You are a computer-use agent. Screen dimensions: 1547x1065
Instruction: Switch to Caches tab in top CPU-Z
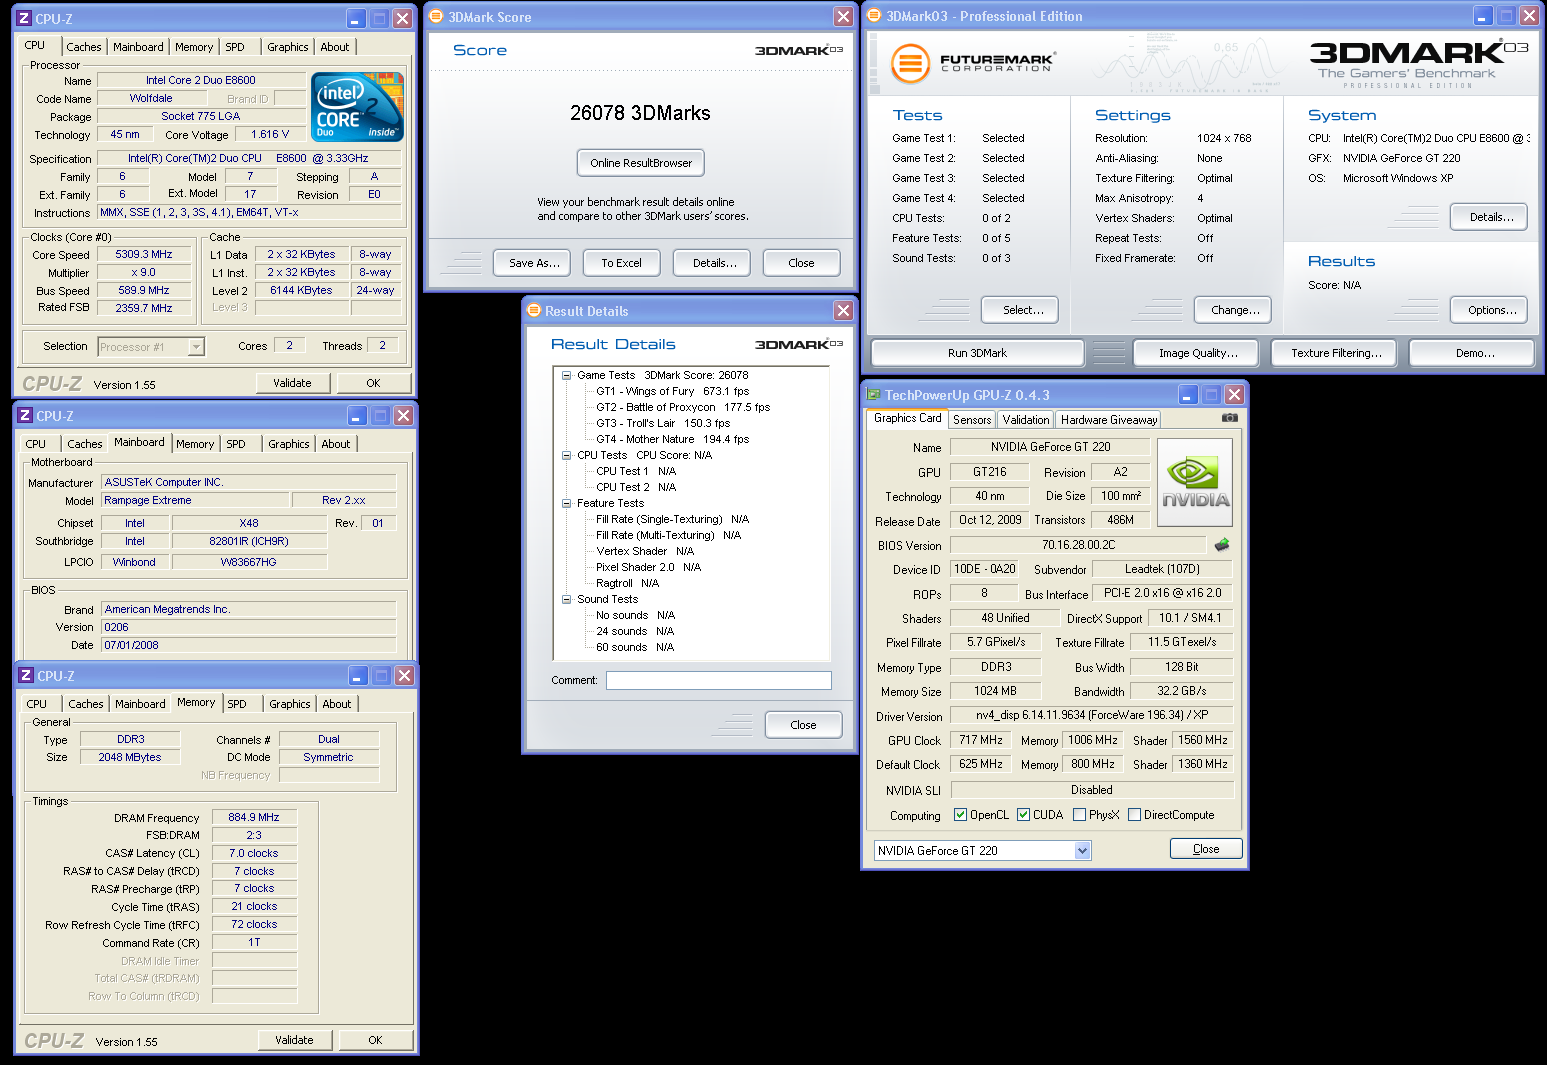tap(84, 47)
